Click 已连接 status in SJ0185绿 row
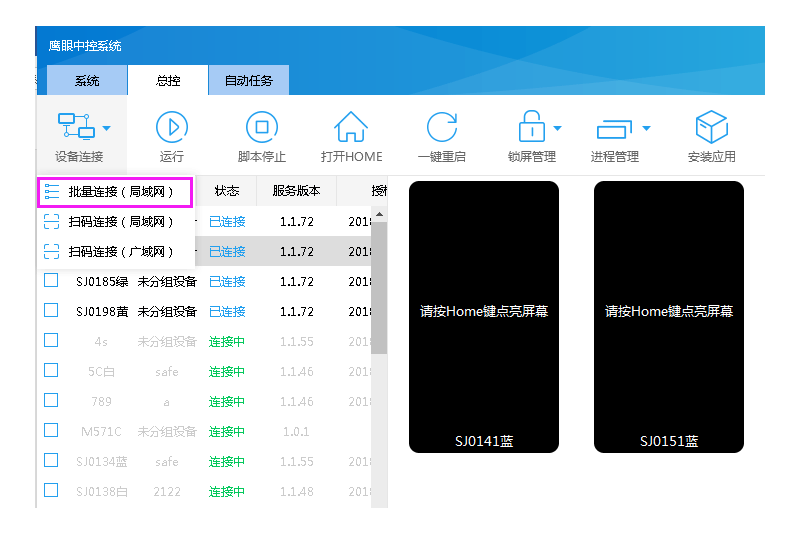The height and width of the screenshot is (533, 800). tap(228, 282)
